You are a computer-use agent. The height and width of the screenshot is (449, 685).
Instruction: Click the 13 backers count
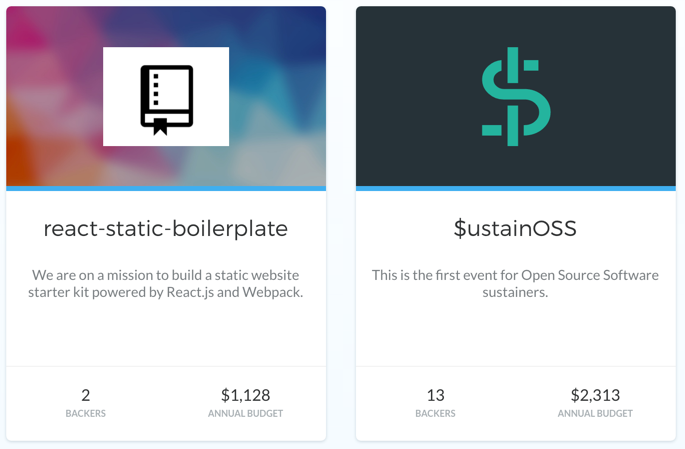(436, 395)
